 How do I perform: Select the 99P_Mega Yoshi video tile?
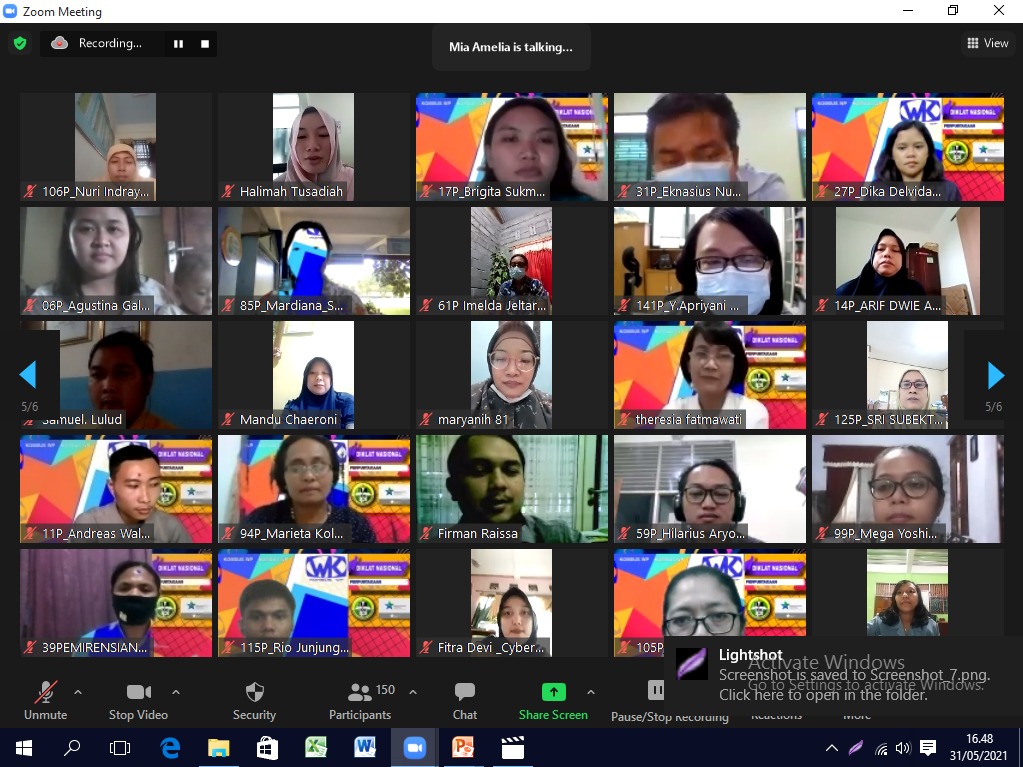tap(908, 489)
